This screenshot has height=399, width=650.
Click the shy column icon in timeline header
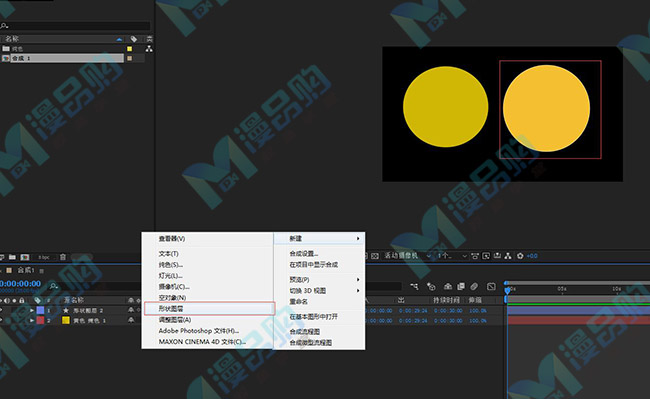pos(131,300)
